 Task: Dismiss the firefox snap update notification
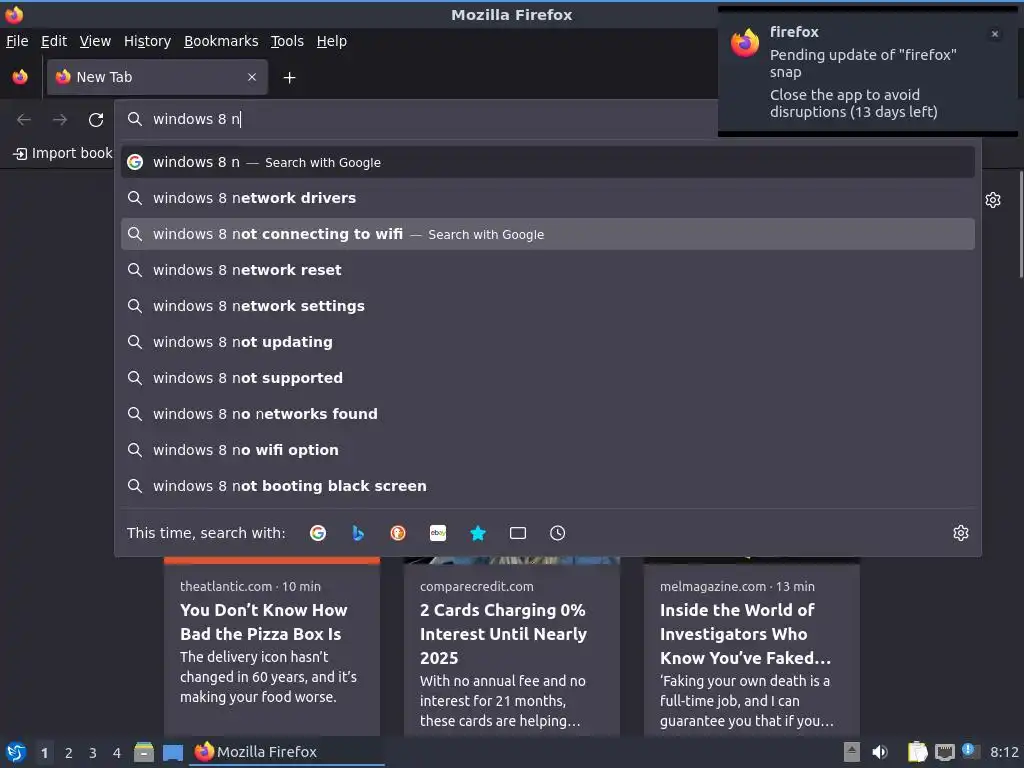click(995, 34)
